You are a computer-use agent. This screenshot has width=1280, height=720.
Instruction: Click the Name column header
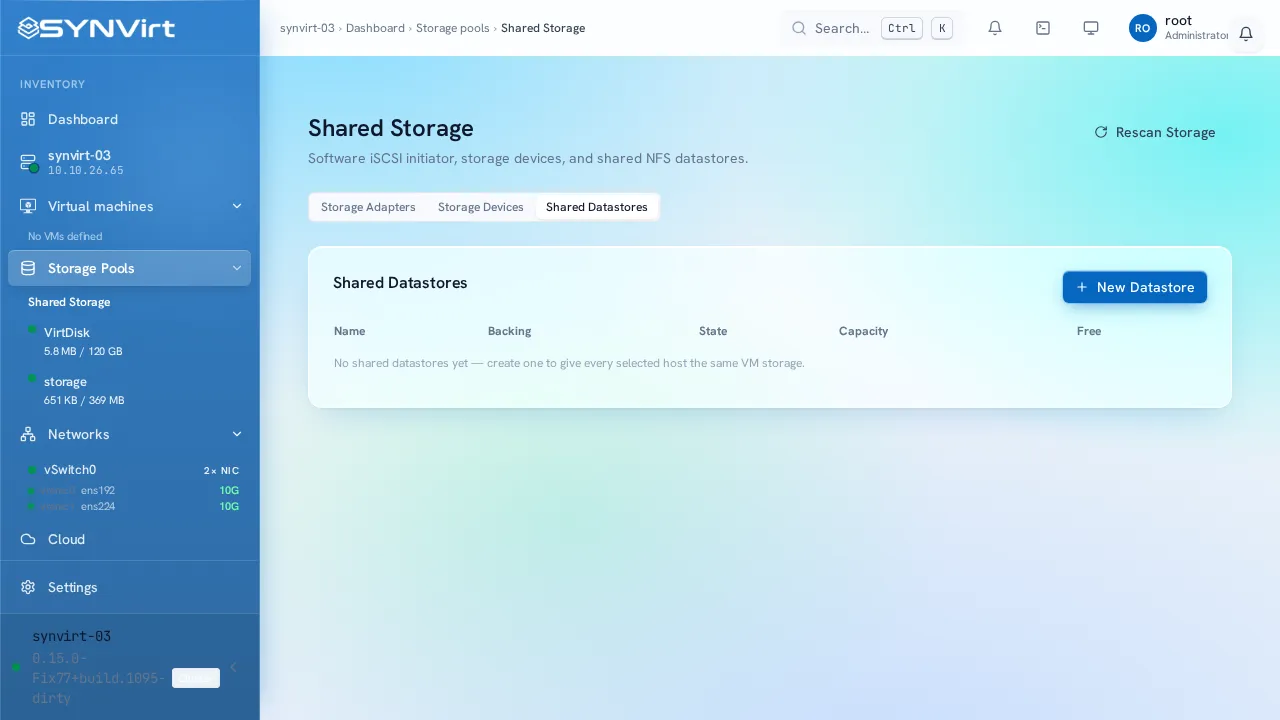point(350,331)
